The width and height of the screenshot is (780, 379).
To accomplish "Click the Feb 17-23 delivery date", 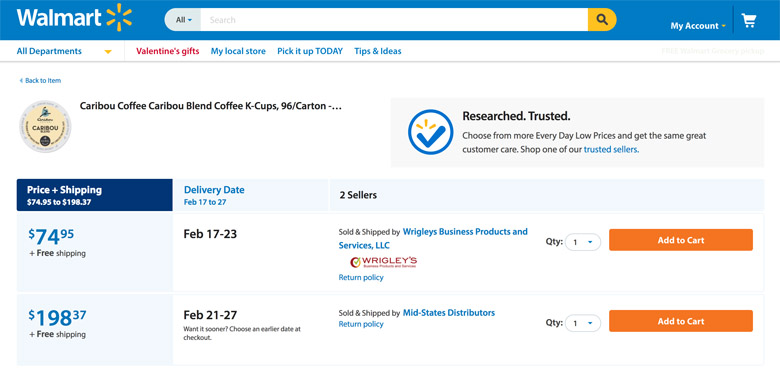I will (x=210, y=234).
